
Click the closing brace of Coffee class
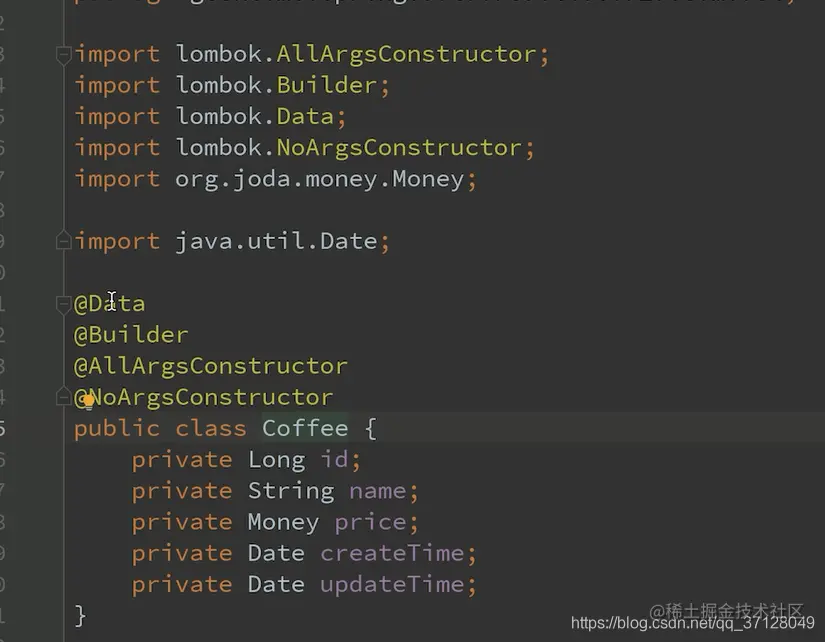coord(81,614)
